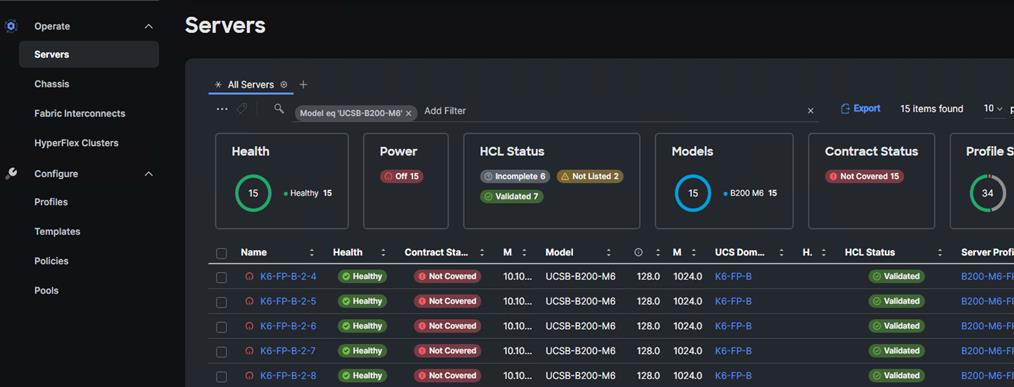Click Not Covered badge in K6-FP-B-2-6 row
The image size is (1014, 387).
click(448, 326)
